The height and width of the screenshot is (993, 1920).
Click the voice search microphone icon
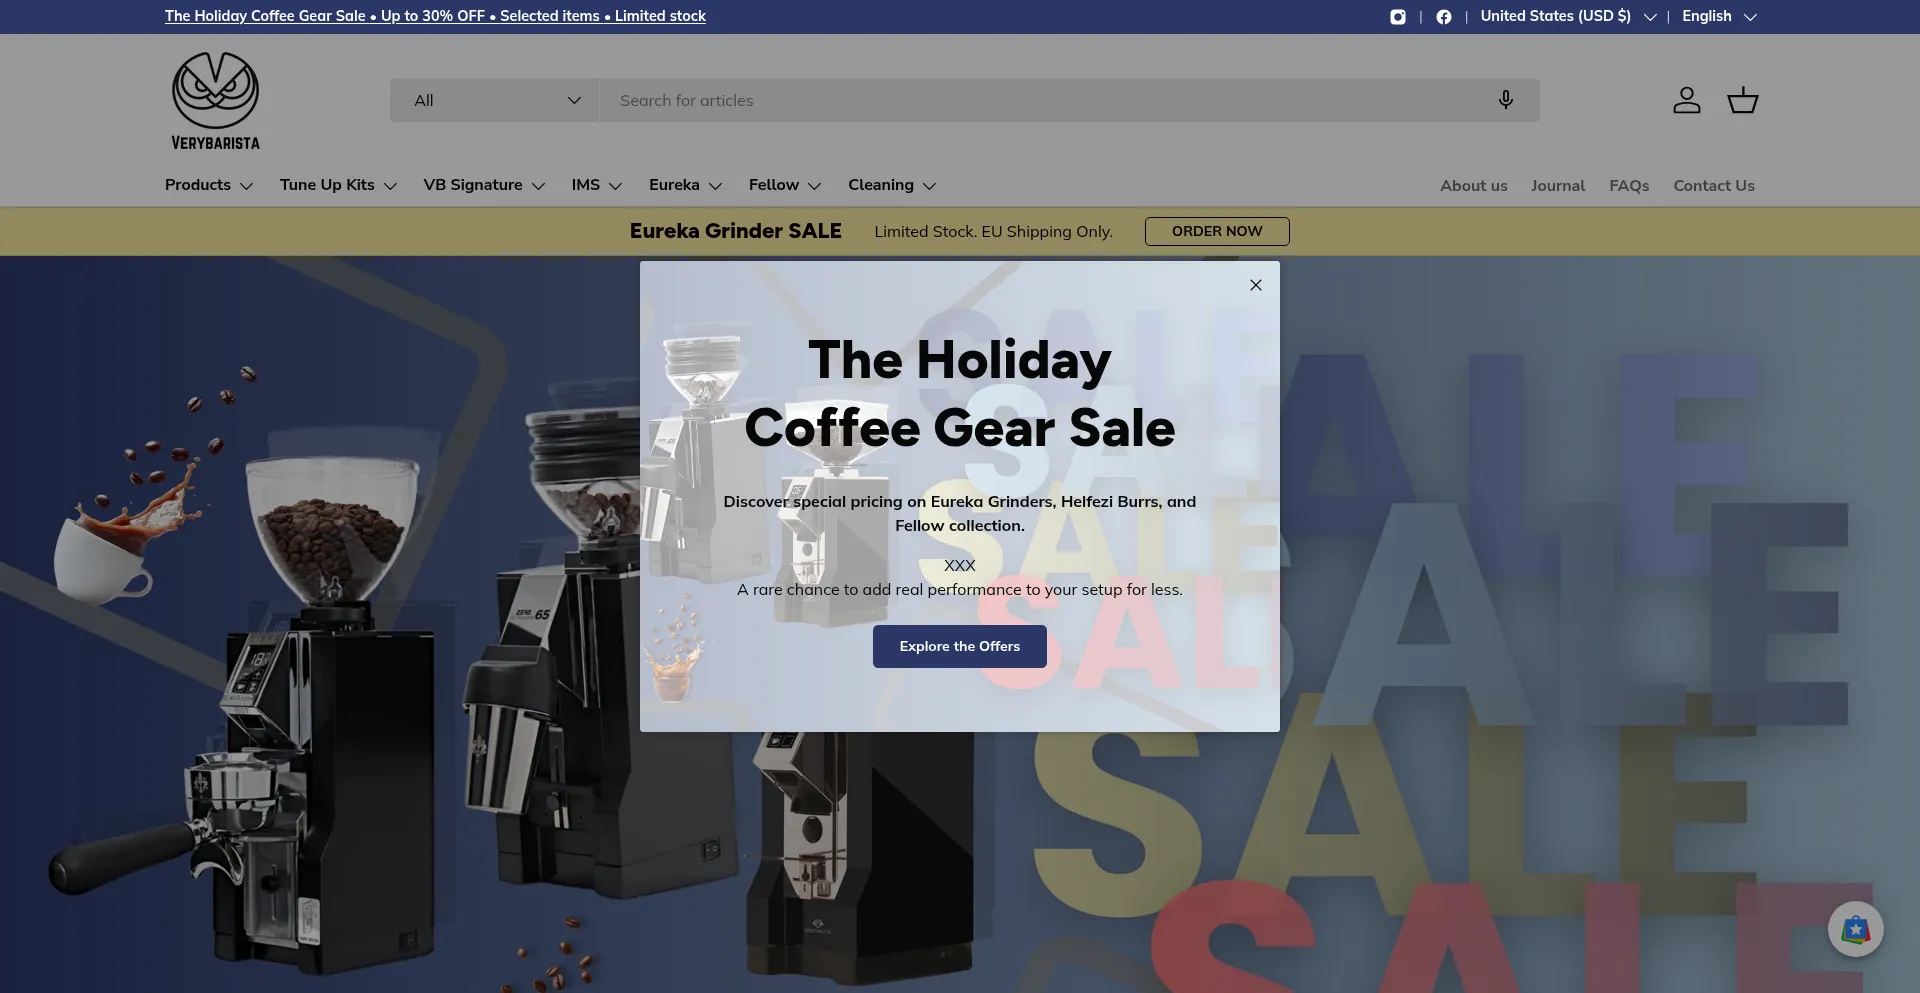(x=1506, y=100)
